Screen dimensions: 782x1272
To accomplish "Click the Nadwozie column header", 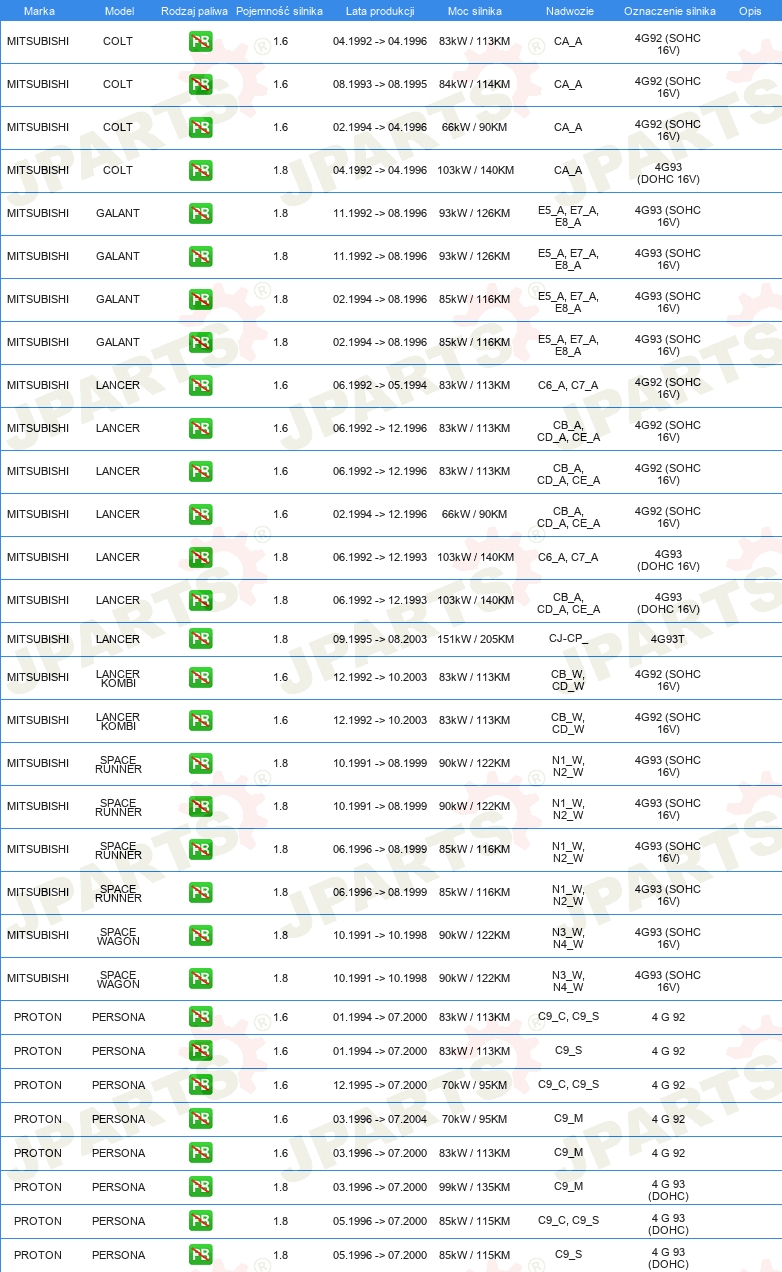I will tap(569, 11).
